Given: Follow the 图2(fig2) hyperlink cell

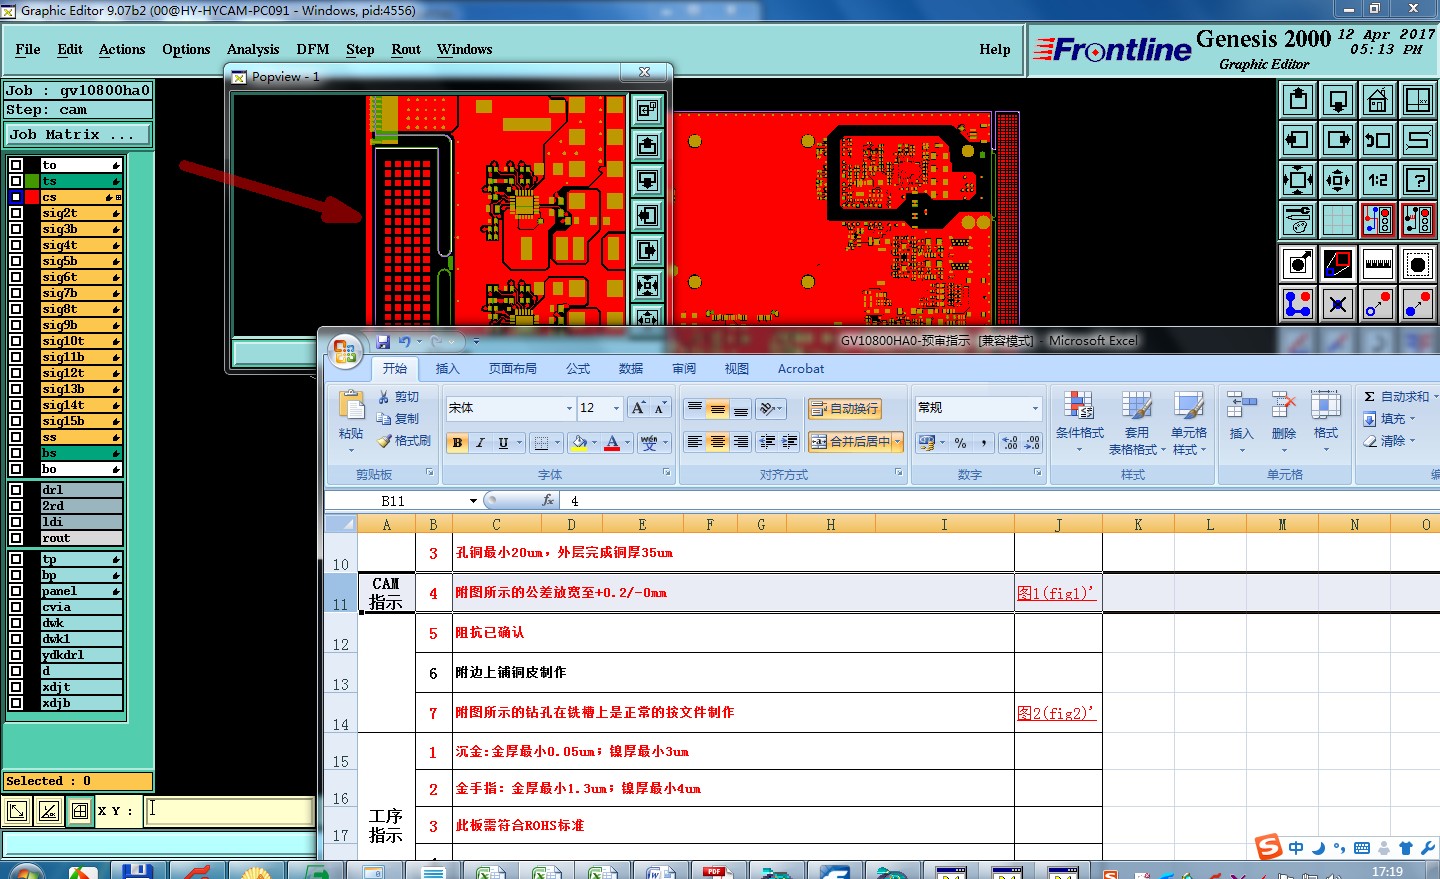Looking at the screenshot, I should coord(1056,713).
